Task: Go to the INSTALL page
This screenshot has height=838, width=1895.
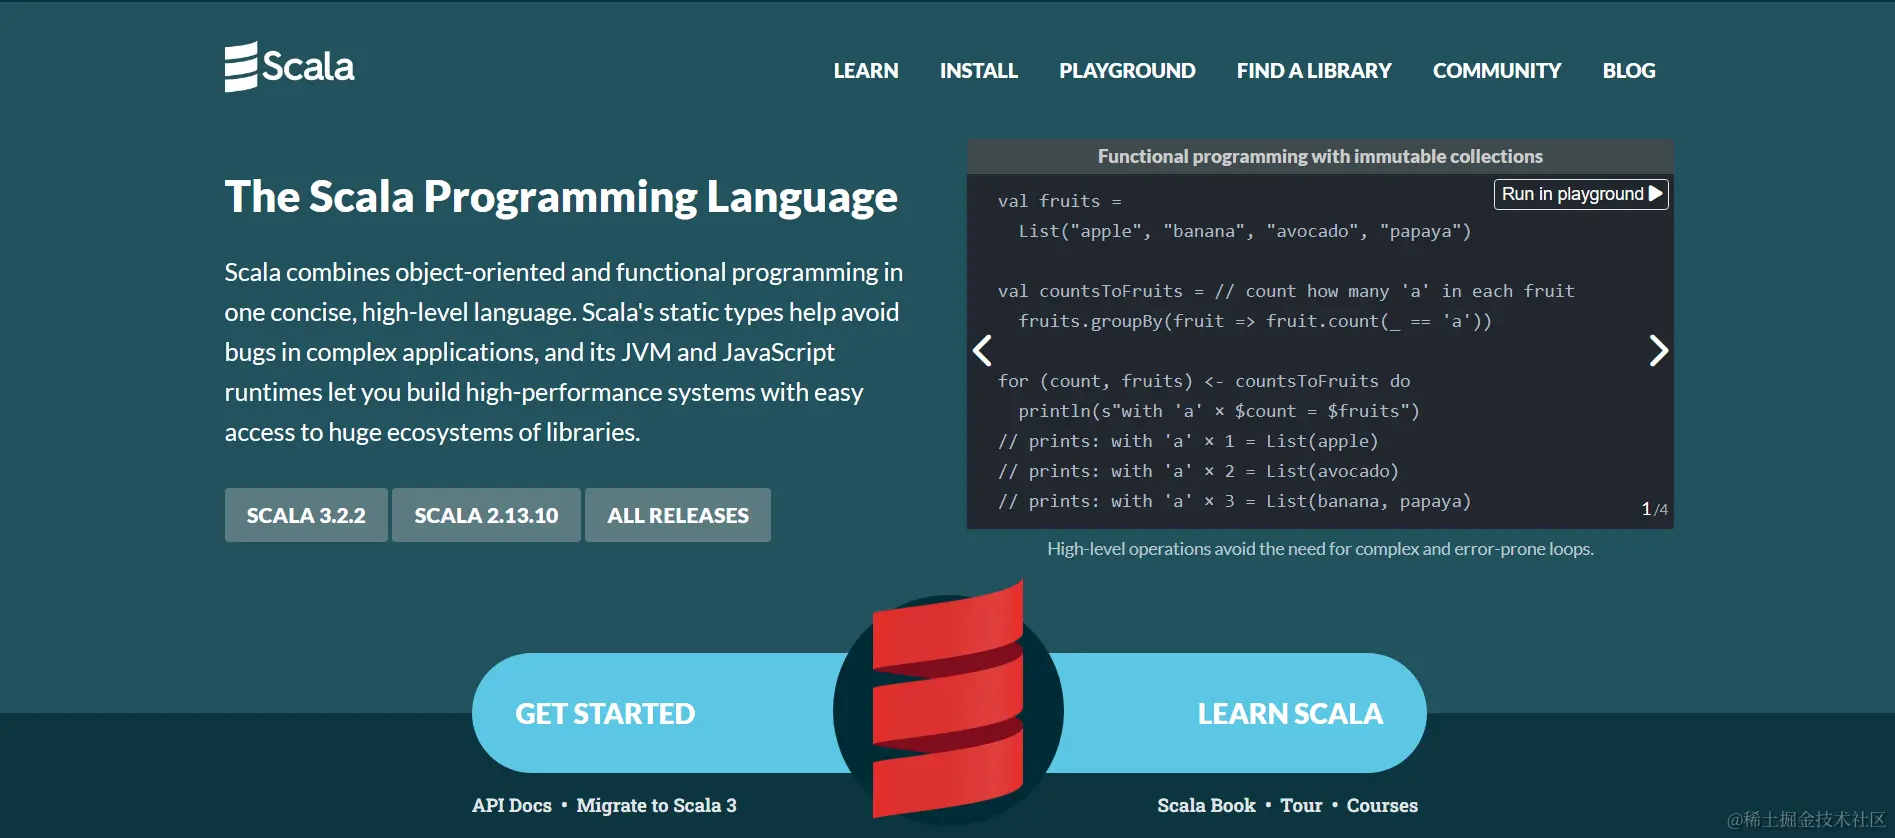Action: click(x=979, y=71)
